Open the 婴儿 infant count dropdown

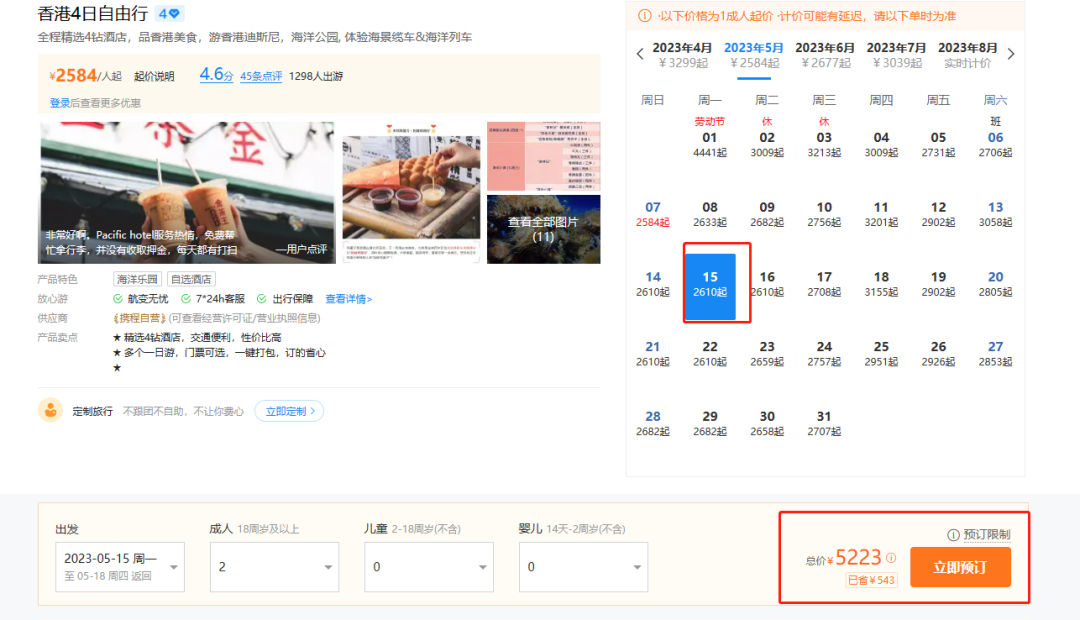[583, 567]
